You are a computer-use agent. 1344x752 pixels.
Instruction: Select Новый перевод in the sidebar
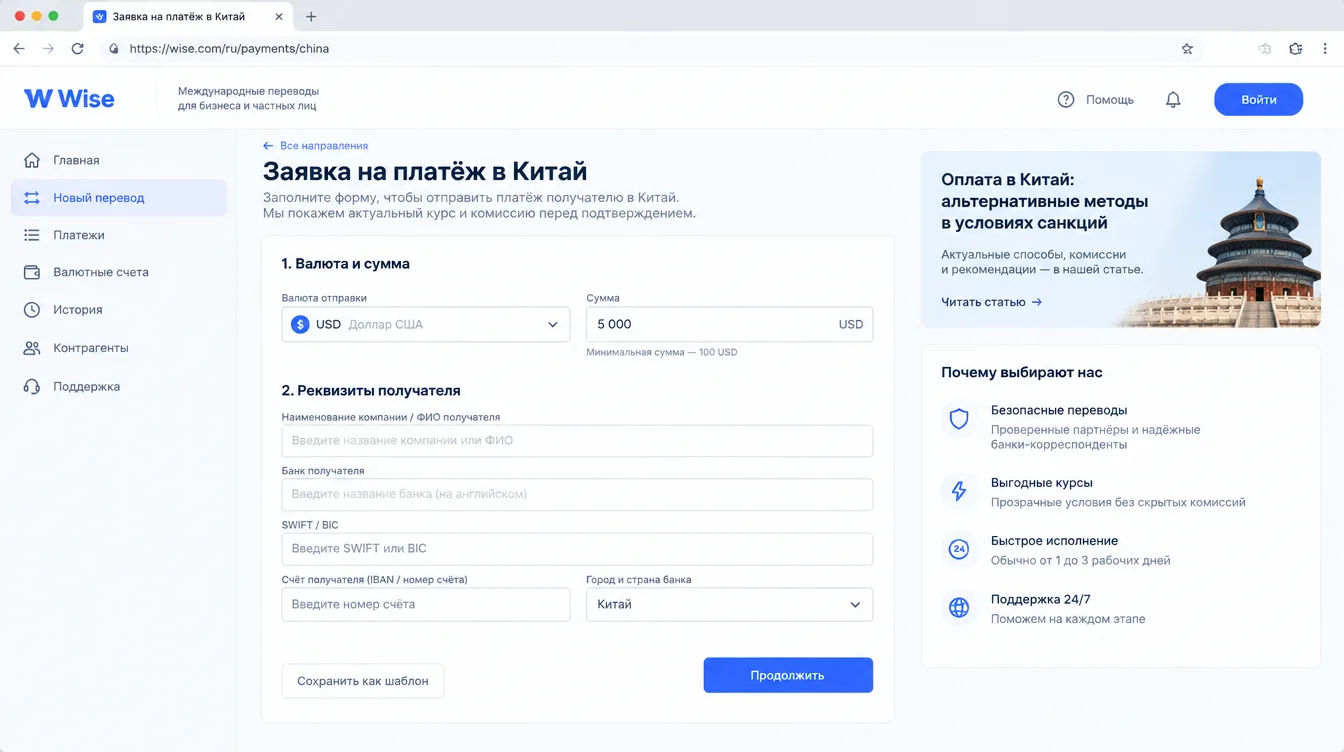click(x=119, y=197)
